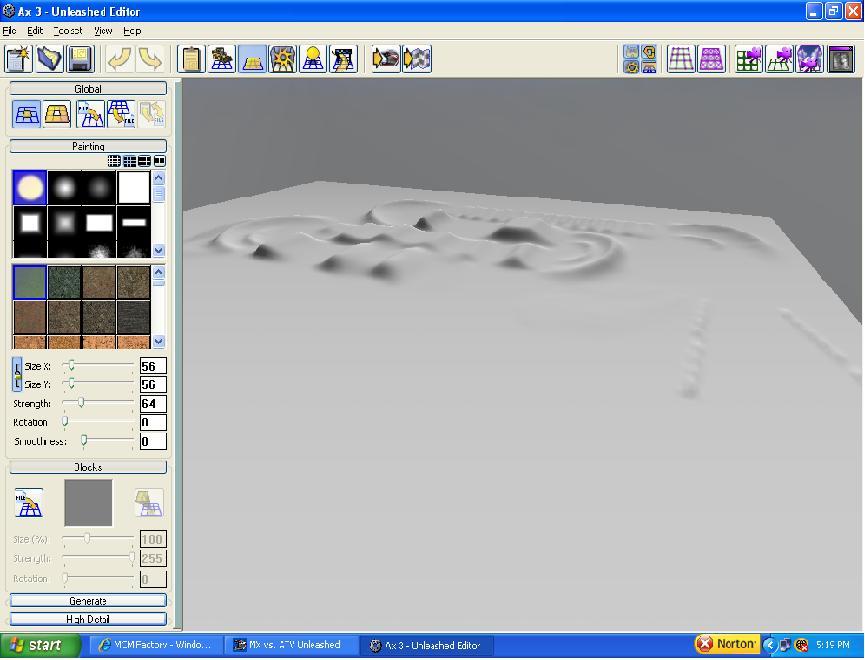Screen dimensions: 865x660
Task: Click the new document icon in the toolbar
Action: [x=19, y=59]
